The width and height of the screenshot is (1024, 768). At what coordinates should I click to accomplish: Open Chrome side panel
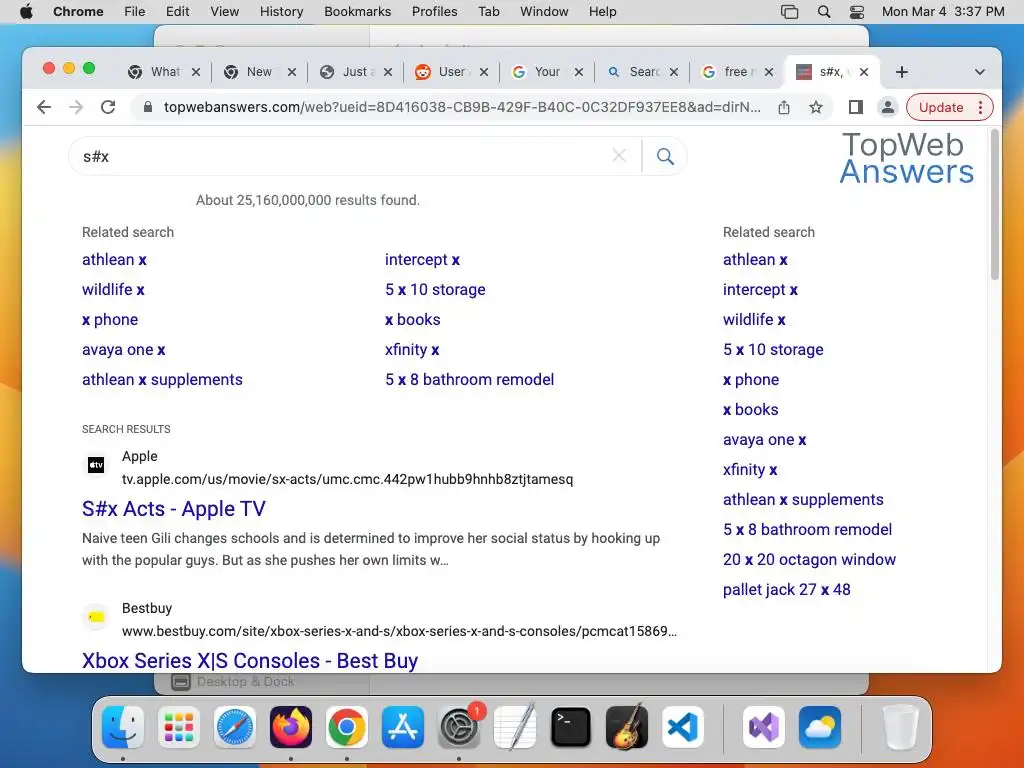pos(856,107)
